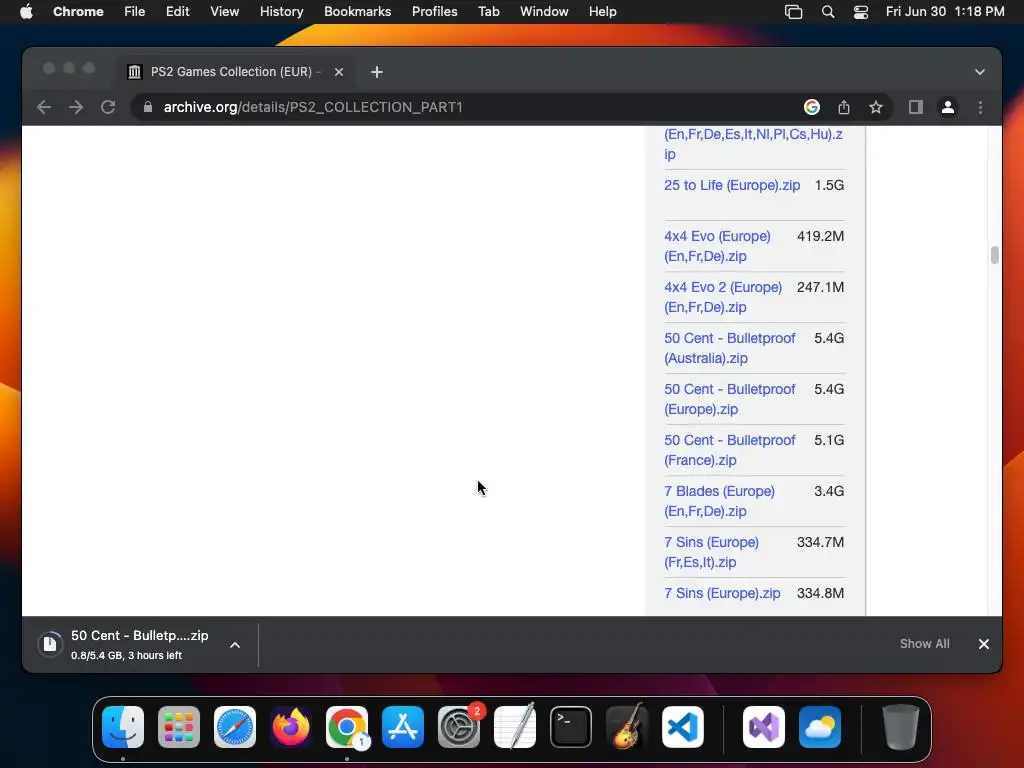Open the History menu

281,12
